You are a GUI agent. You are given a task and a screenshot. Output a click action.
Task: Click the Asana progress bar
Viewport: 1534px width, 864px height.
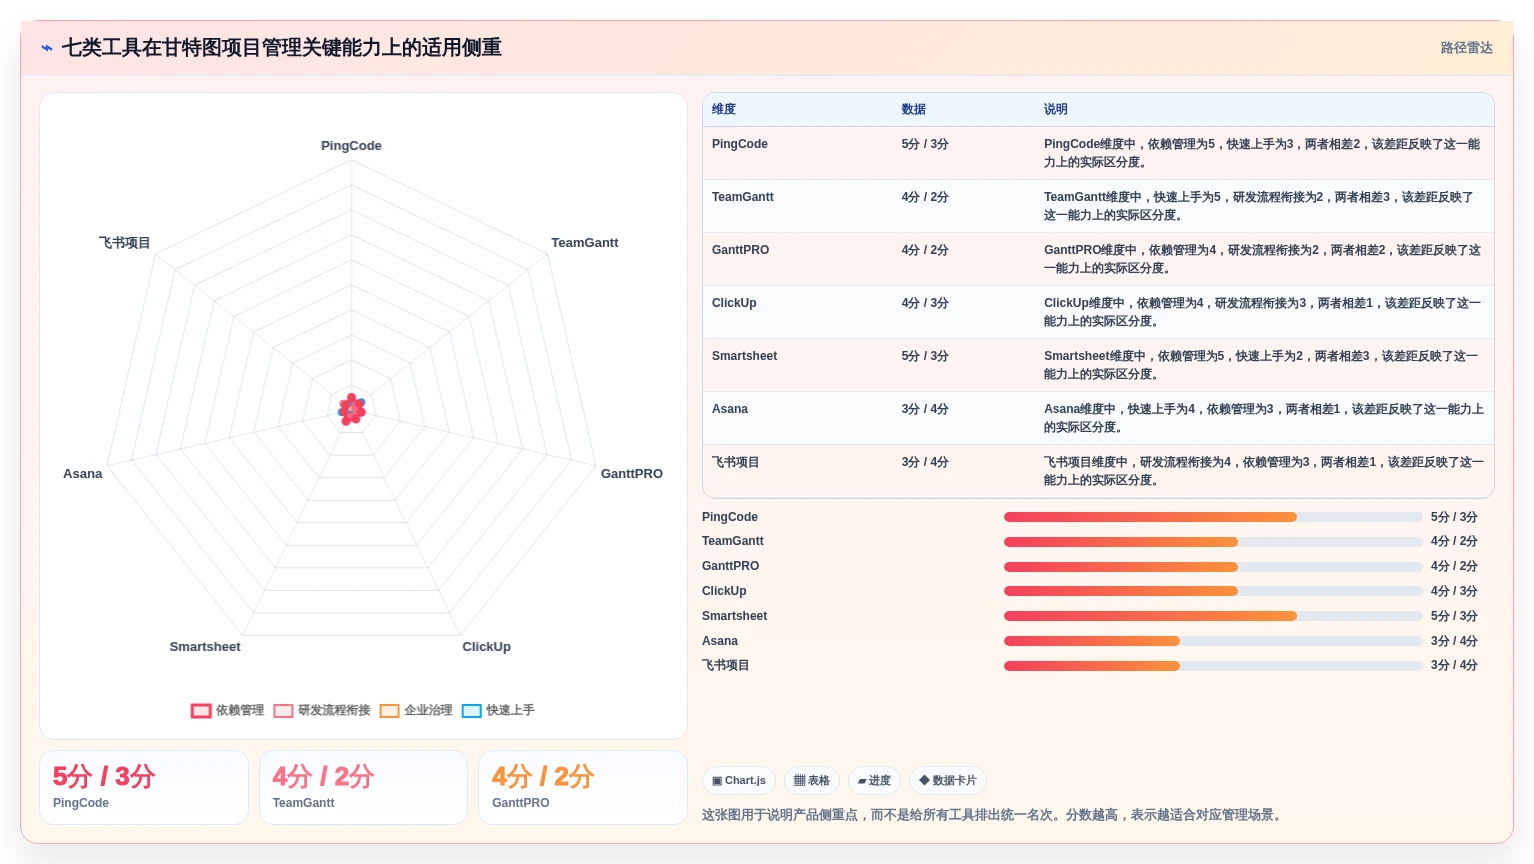(1213, 641)
